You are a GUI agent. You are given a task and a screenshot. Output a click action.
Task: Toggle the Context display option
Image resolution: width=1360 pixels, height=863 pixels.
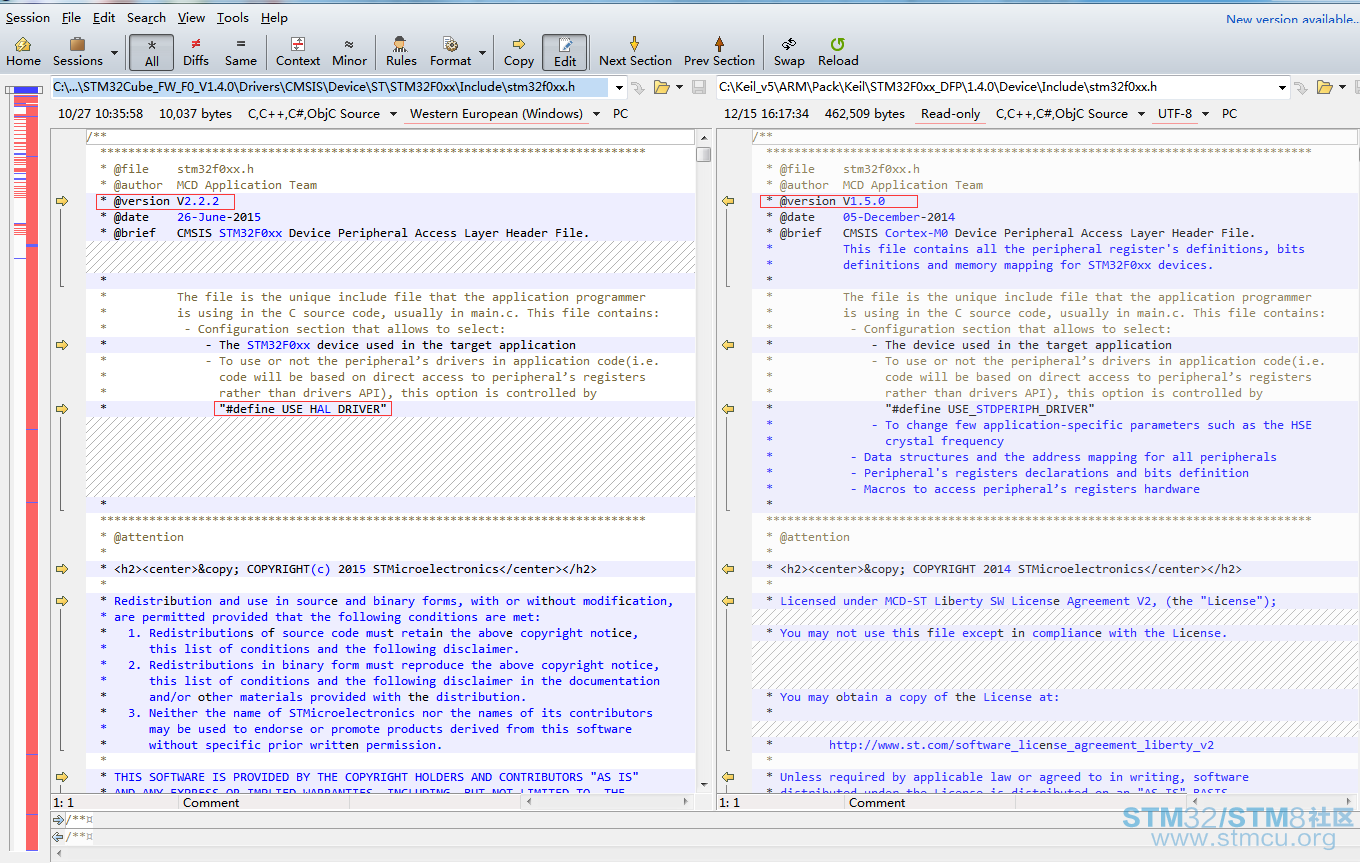tap(298, 52)
